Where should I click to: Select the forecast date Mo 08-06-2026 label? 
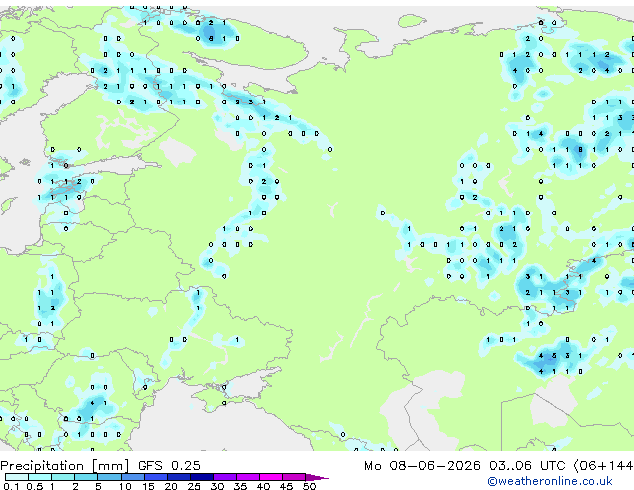coord(423,466)
